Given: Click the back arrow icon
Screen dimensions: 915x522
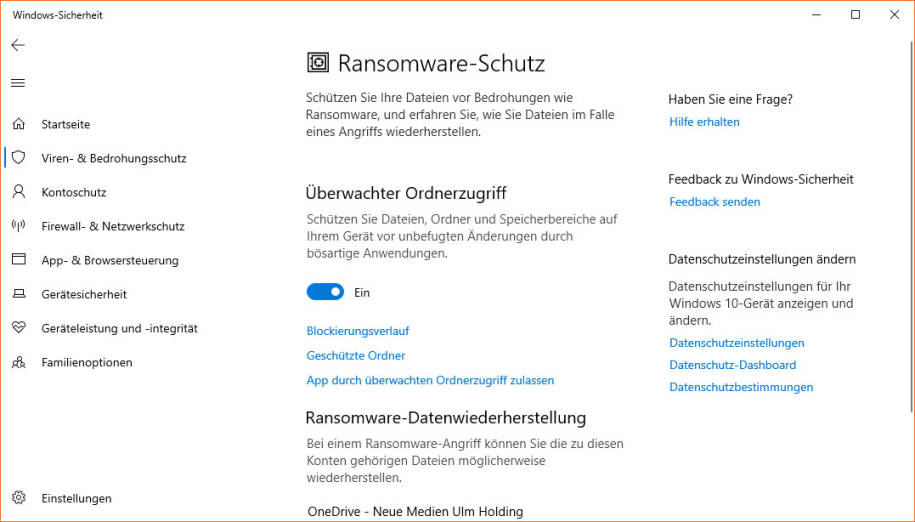Looking at the screenshot, I should point(18,45).
